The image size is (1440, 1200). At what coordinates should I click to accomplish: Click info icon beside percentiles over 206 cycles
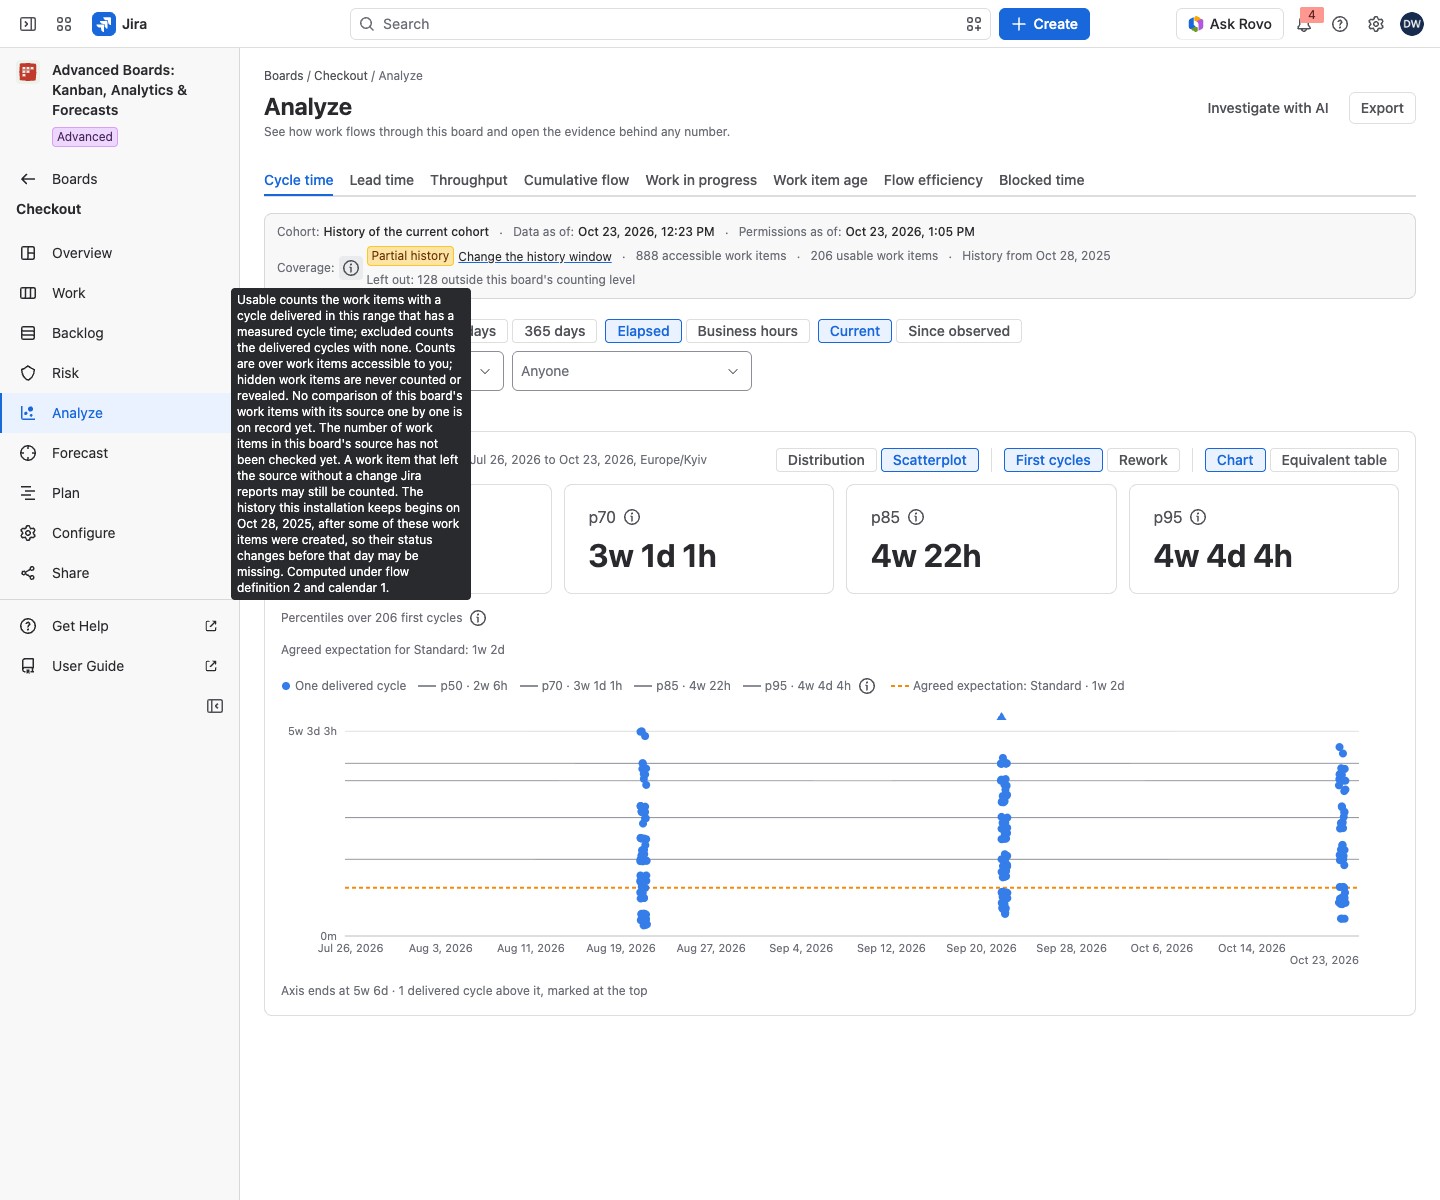click(478, 618)
